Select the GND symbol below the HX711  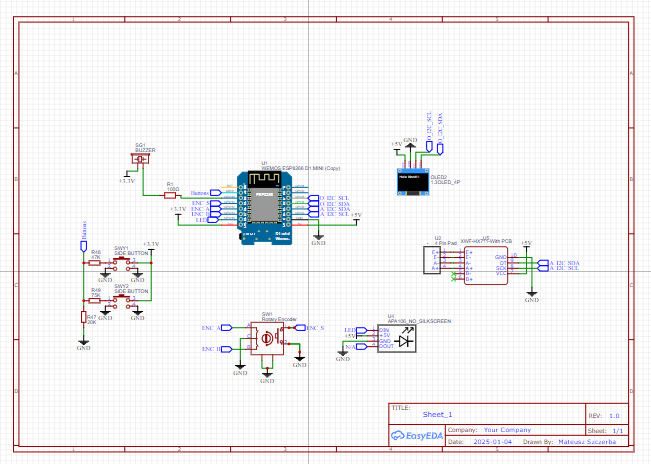click(x=531, y=296)
